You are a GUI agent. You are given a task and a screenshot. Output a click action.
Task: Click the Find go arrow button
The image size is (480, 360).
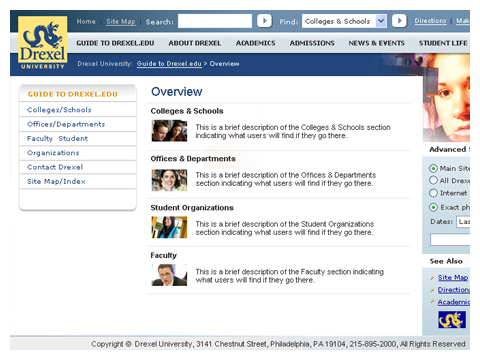click(x=399, y=21)
